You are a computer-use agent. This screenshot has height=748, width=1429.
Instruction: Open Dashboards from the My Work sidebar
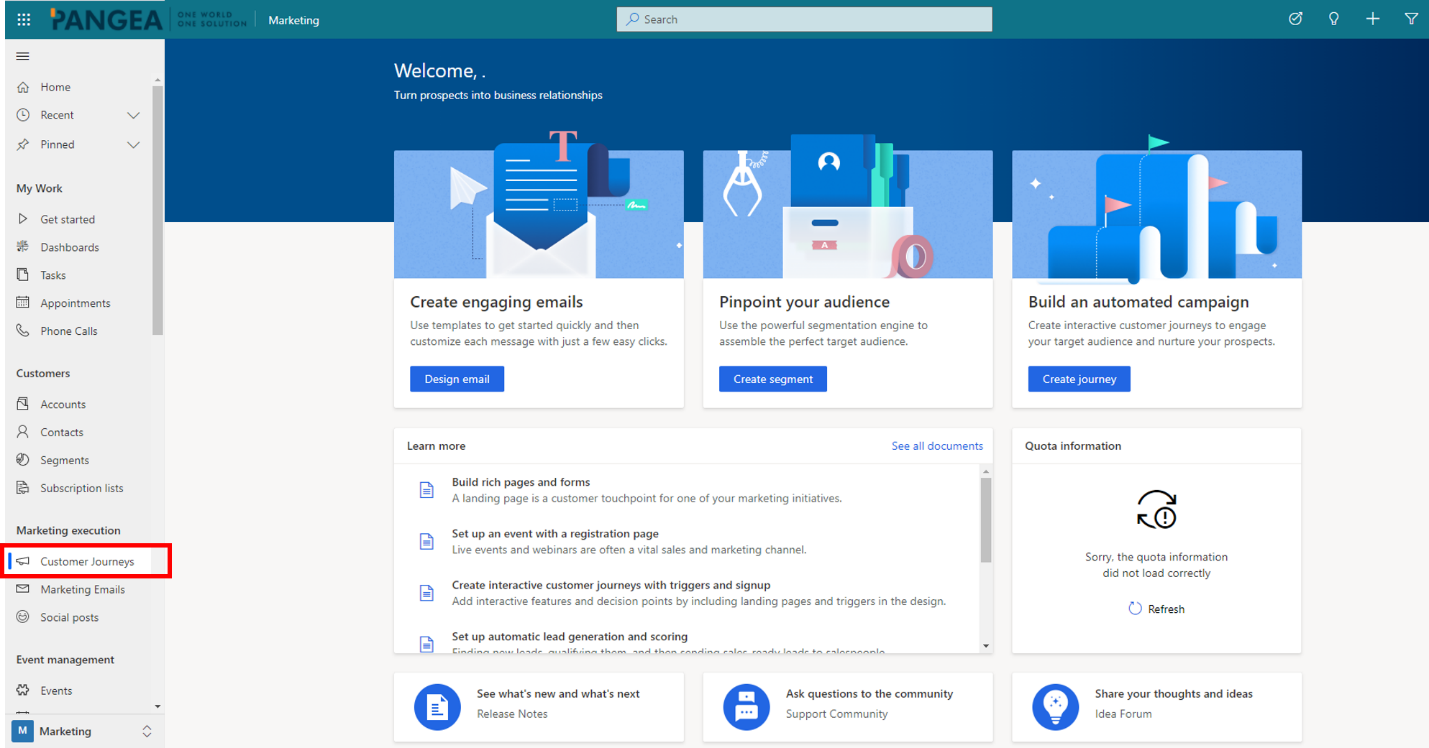[x=71, y=247]
